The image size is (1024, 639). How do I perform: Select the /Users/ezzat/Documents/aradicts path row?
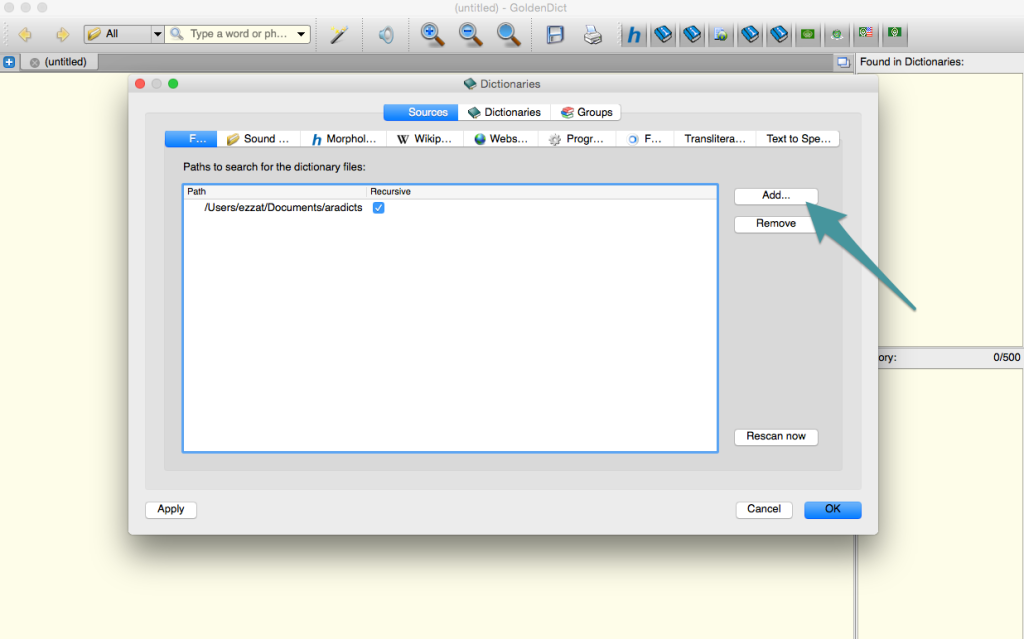pyautogui.click(x=450, y=208)
